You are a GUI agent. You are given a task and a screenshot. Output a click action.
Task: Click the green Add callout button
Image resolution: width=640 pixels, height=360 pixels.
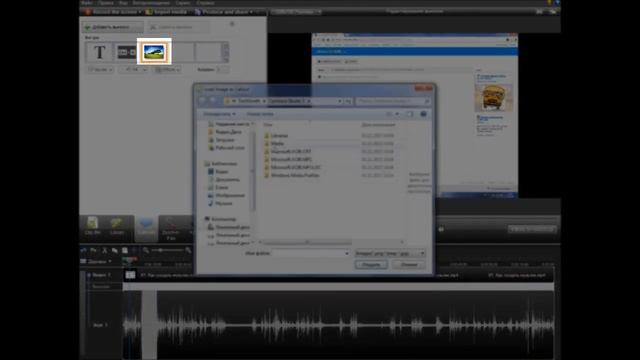pyautogui.click(x=113, y=27)
